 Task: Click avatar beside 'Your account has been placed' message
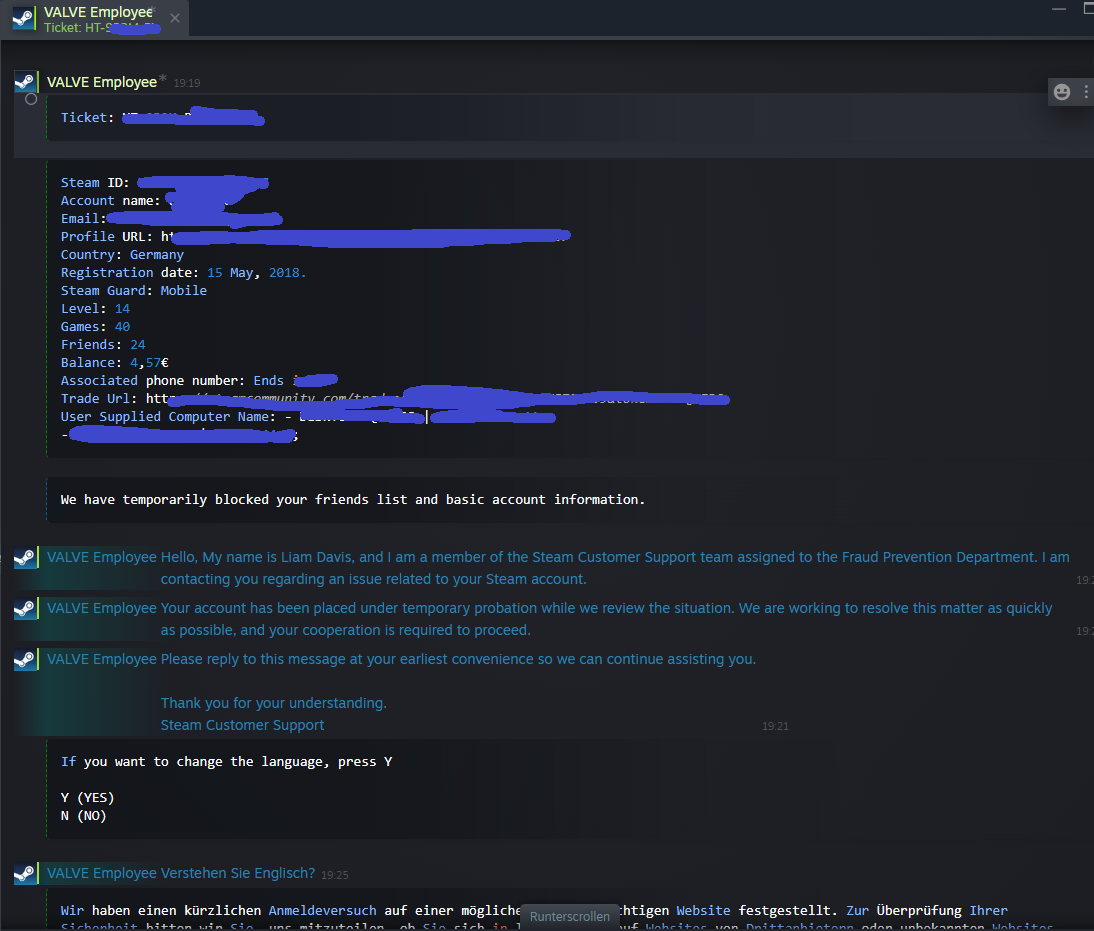pos(26,609)
